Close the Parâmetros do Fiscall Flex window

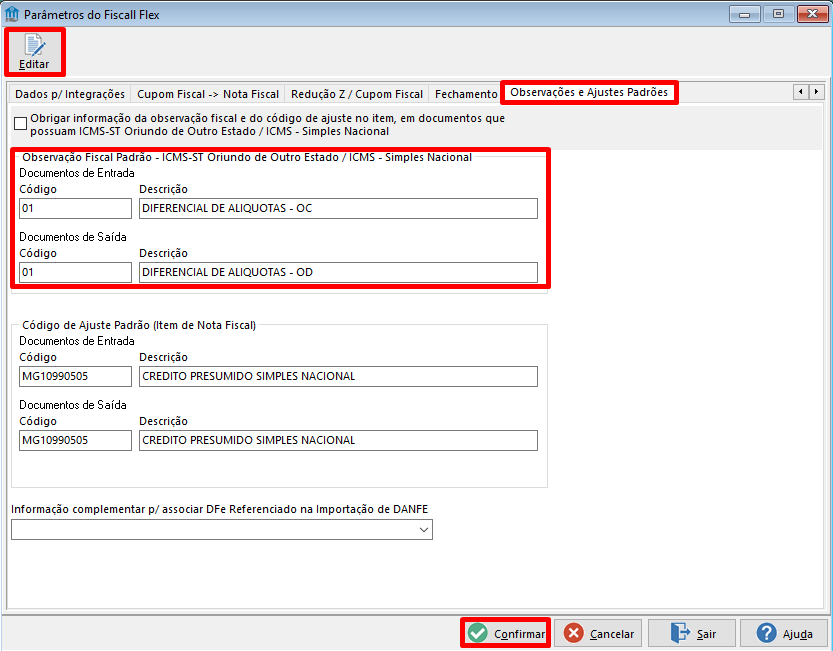click(x=812, y=14)
